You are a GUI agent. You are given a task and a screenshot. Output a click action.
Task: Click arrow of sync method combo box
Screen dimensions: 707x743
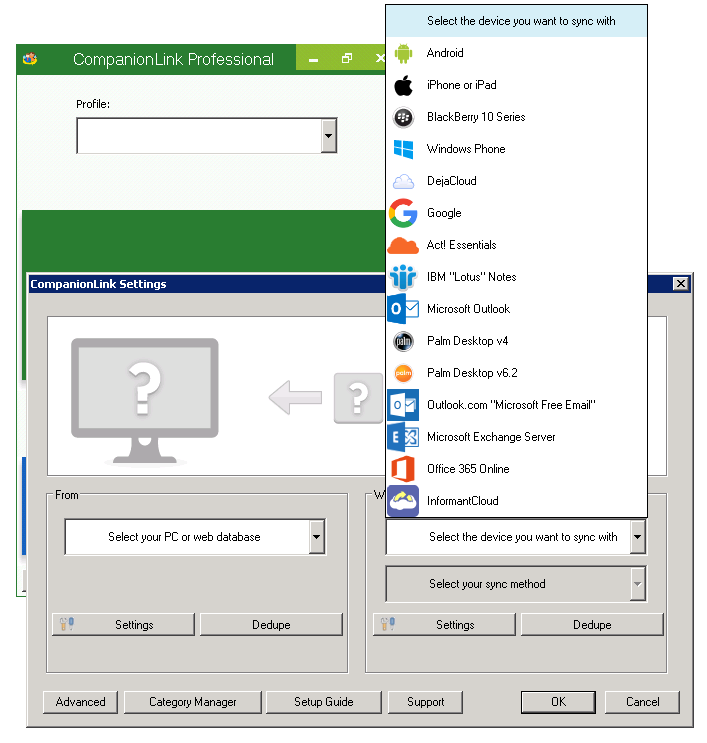tap(637, 584)
